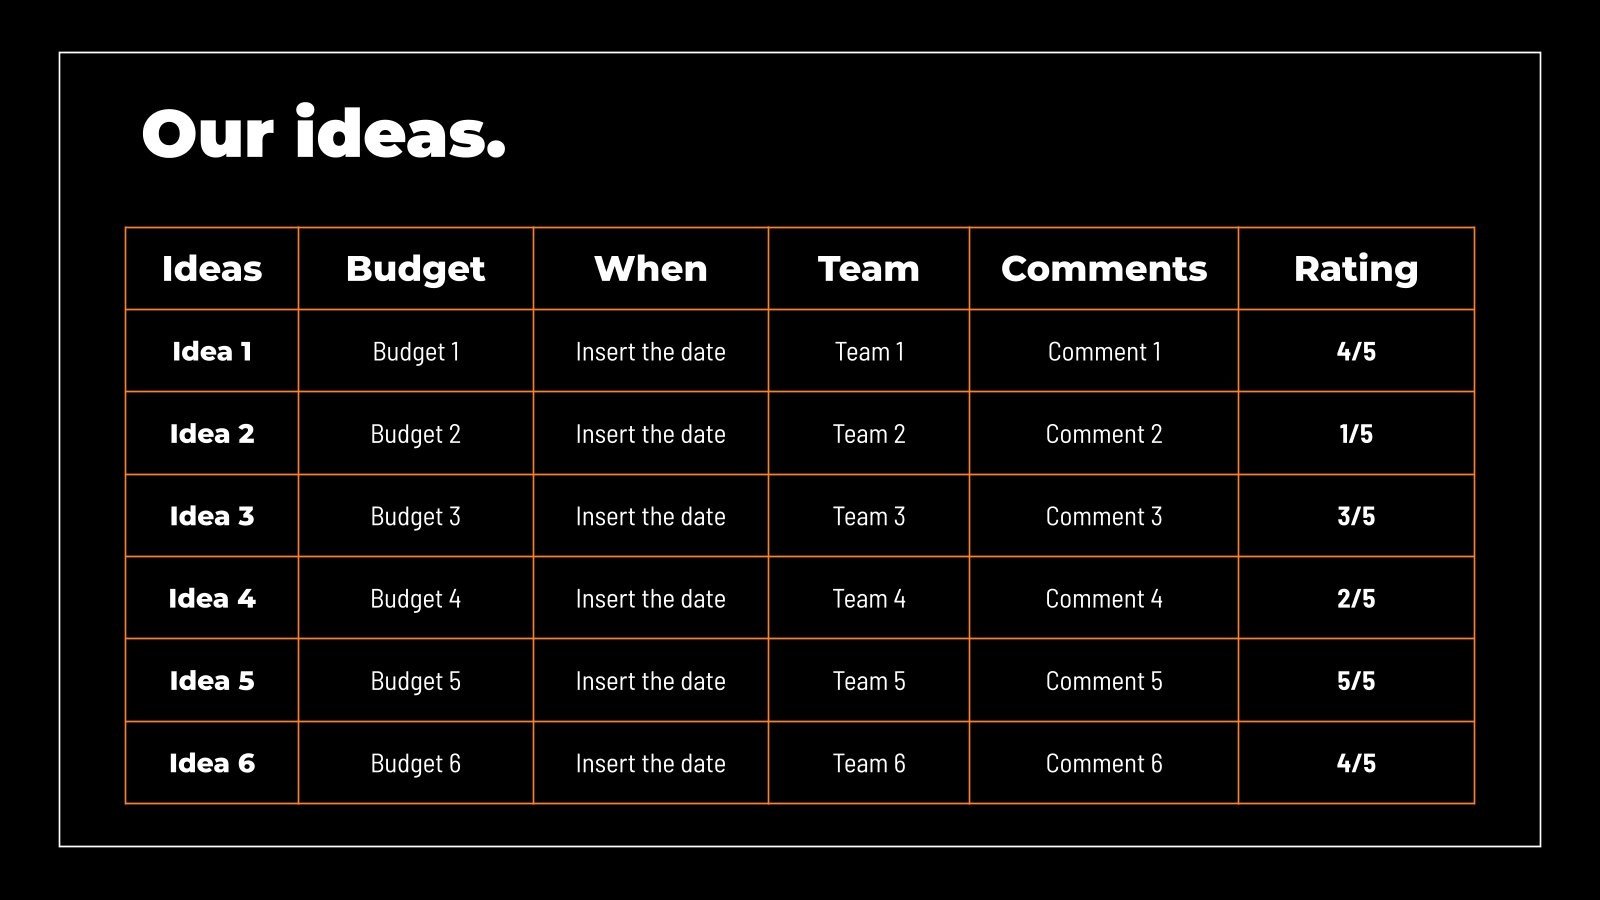Click the 'Team 2' table cell

[868, 434]
